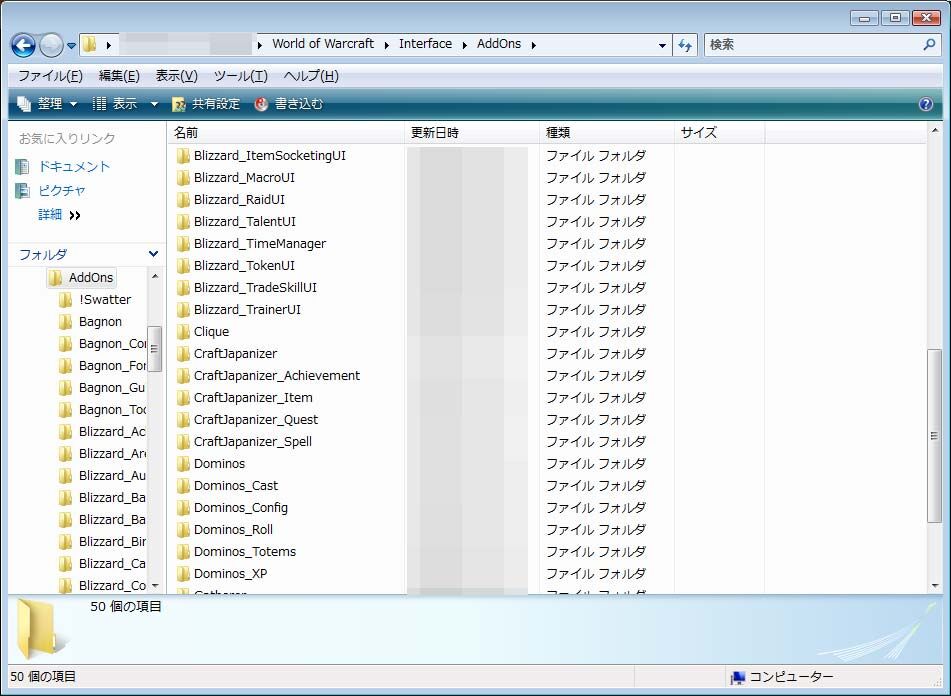
Task: Sort by the 更新日時 column header
Action: pyautogui.click(x=472, y=132)
